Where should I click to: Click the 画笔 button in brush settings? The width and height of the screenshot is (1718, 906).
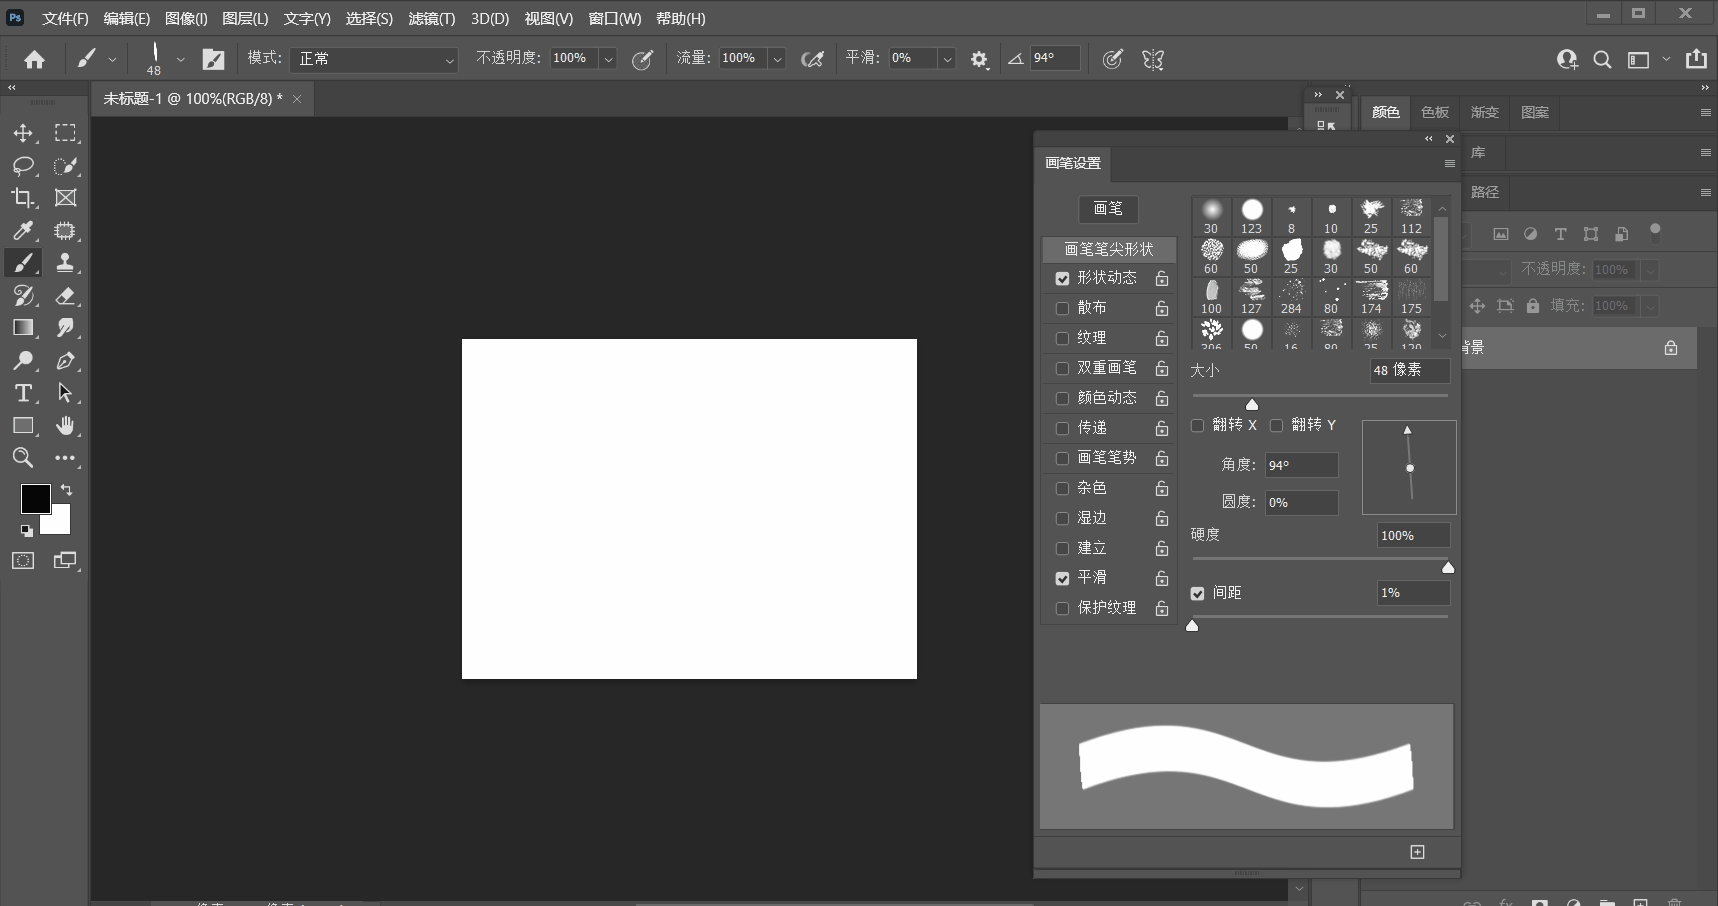[x=1108, y=209]
